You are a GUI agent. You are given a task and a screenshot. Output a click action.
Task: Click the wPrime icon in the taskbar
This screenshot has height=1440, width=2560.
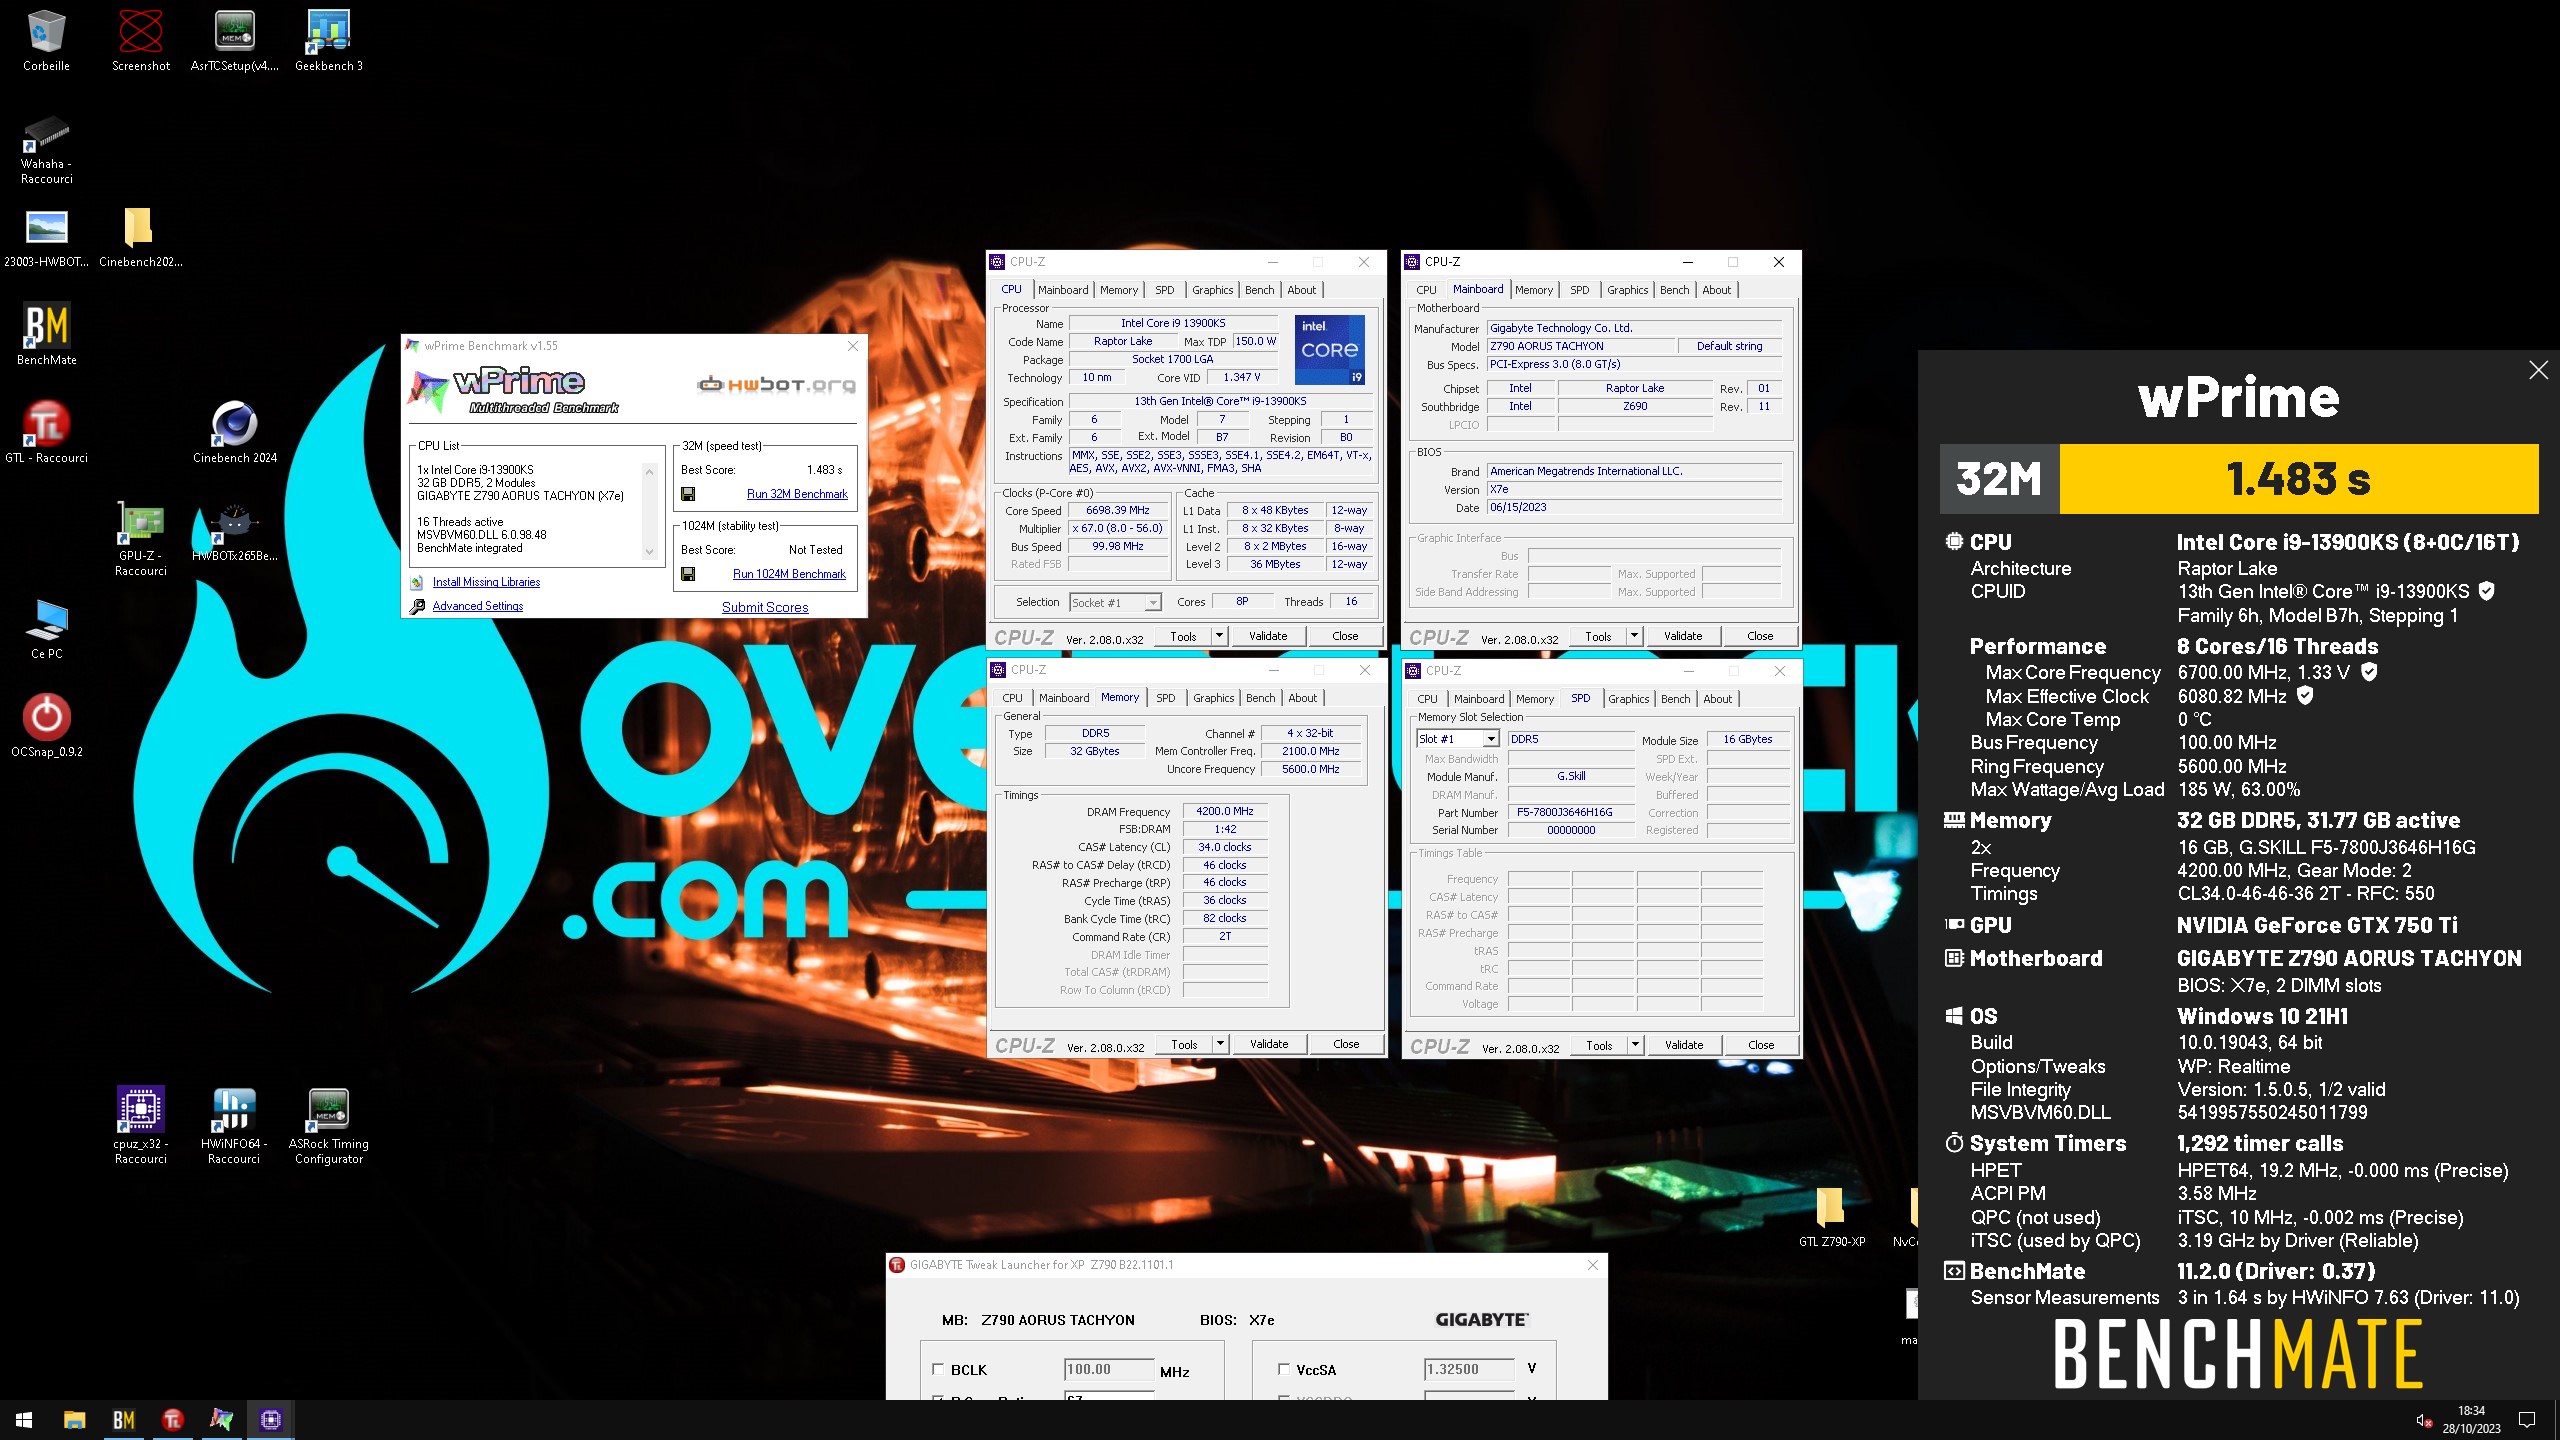tap(221, 1420)
